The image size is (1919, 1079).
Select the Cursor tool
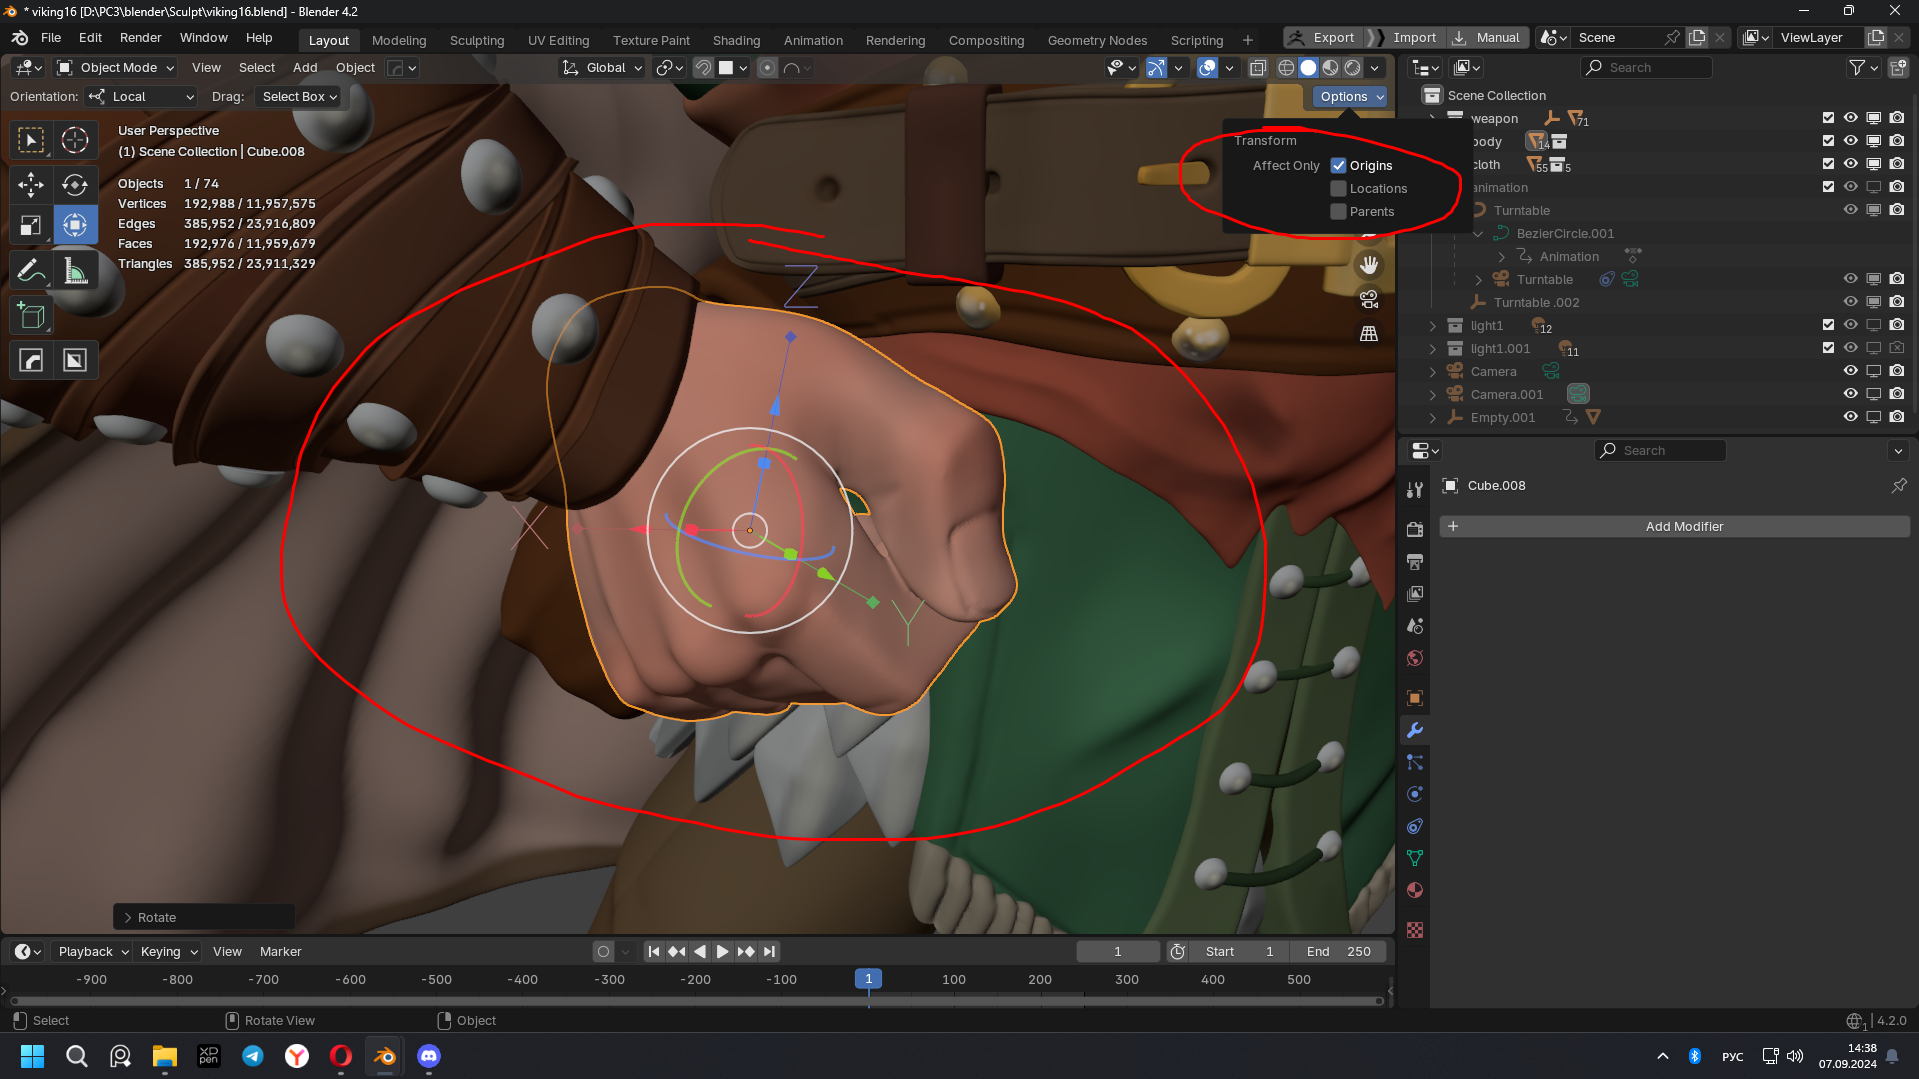(75, 140)
